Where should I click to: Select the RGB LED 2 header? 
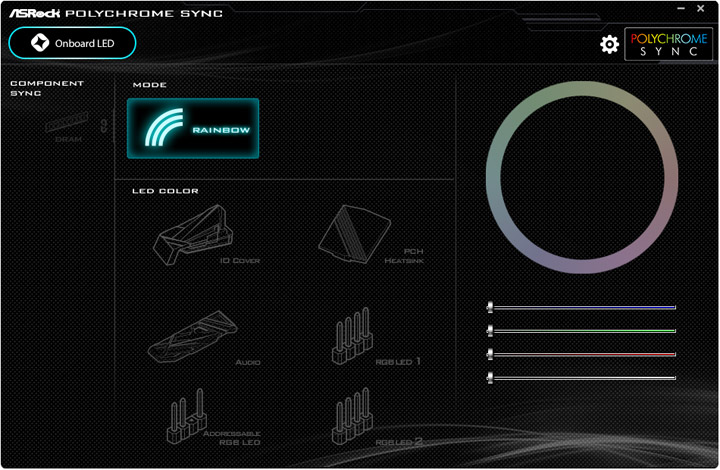point(376,417)
